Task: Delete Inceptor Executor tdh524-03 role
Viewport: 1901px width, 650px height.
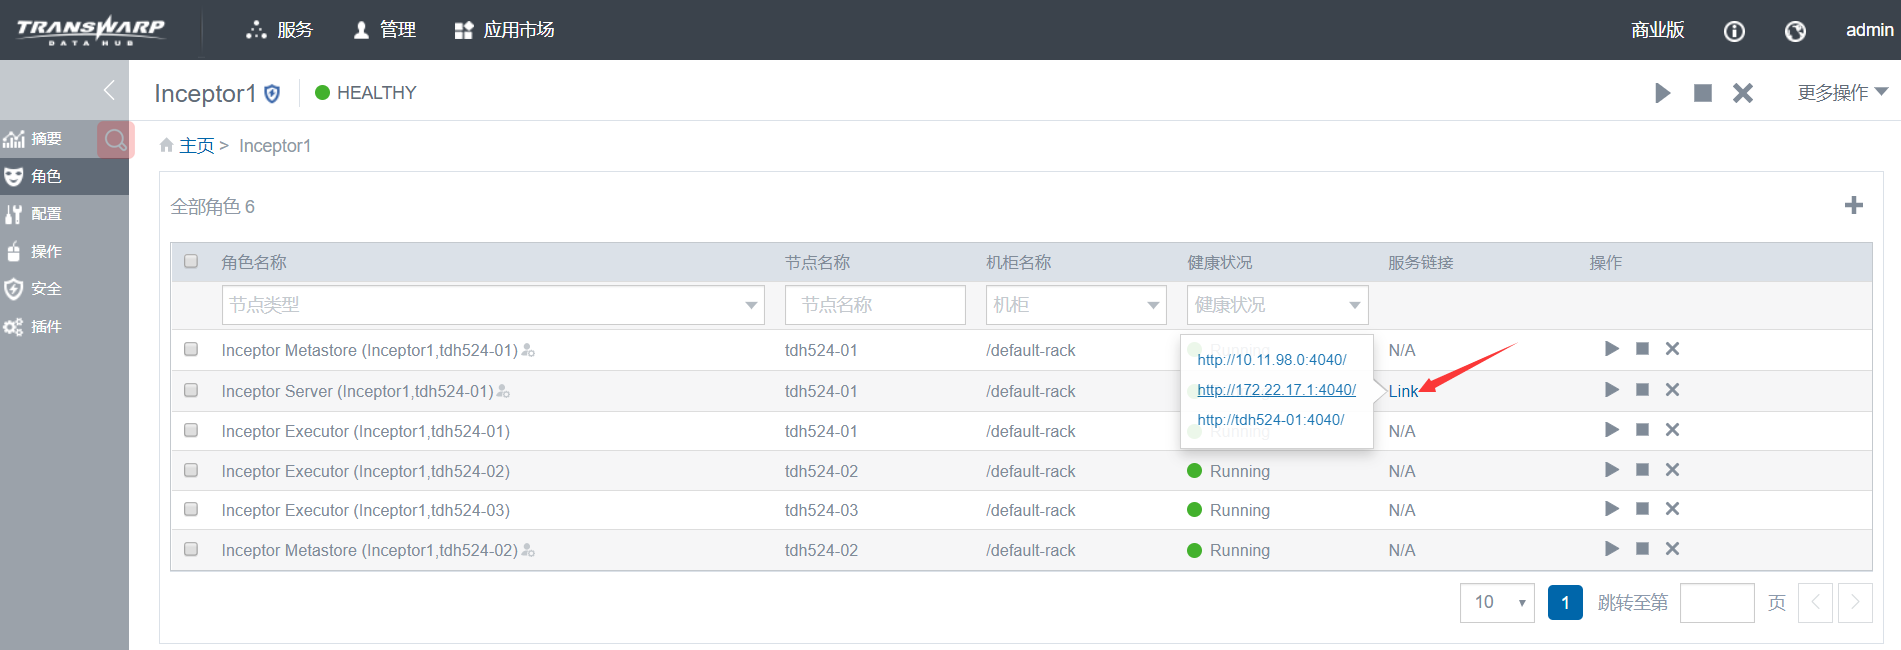Action: pyautogui.click(x=1672, y=509)
